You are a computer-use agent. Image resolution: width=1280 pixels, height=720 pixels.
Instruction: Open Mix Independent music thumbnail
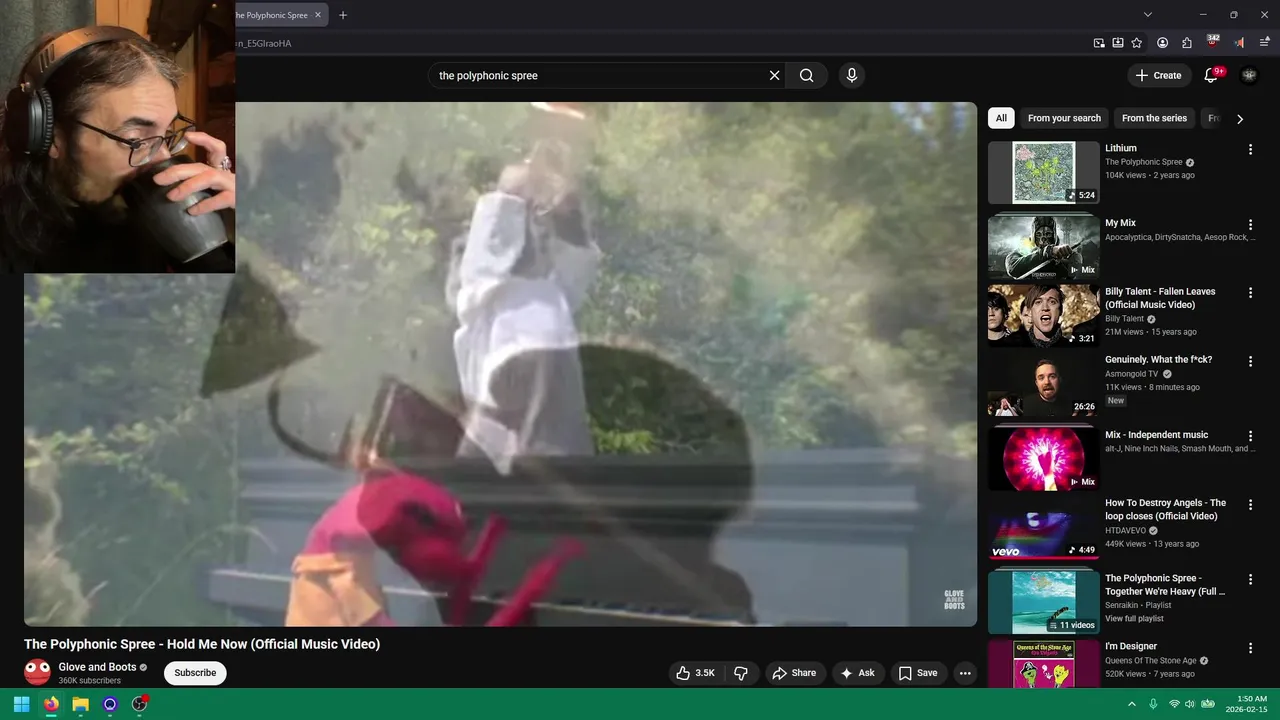point(1044,459)
